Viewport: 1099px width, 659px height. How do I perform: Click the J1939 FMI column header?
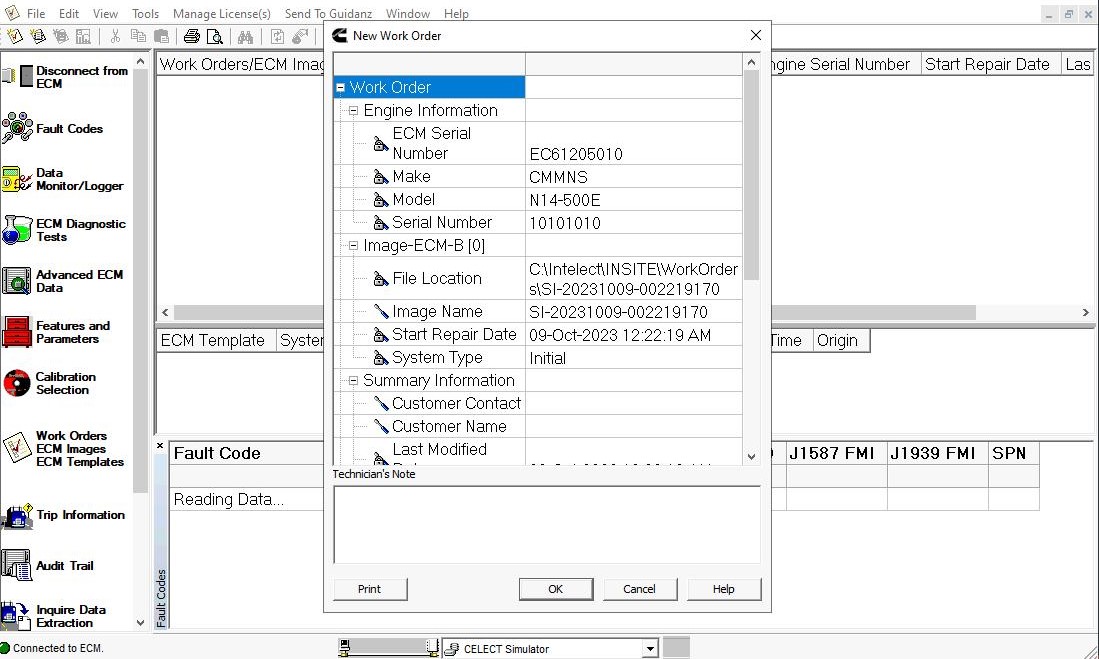click(x=937, y=453)
